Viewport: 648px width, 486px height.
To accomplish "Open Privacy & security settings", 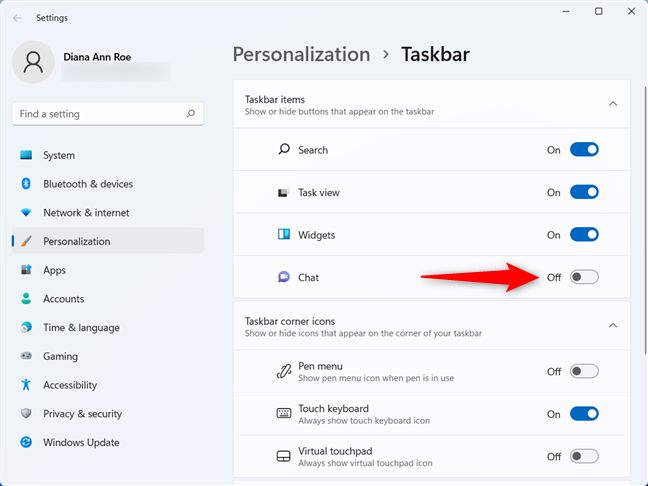I will [108, 413].
